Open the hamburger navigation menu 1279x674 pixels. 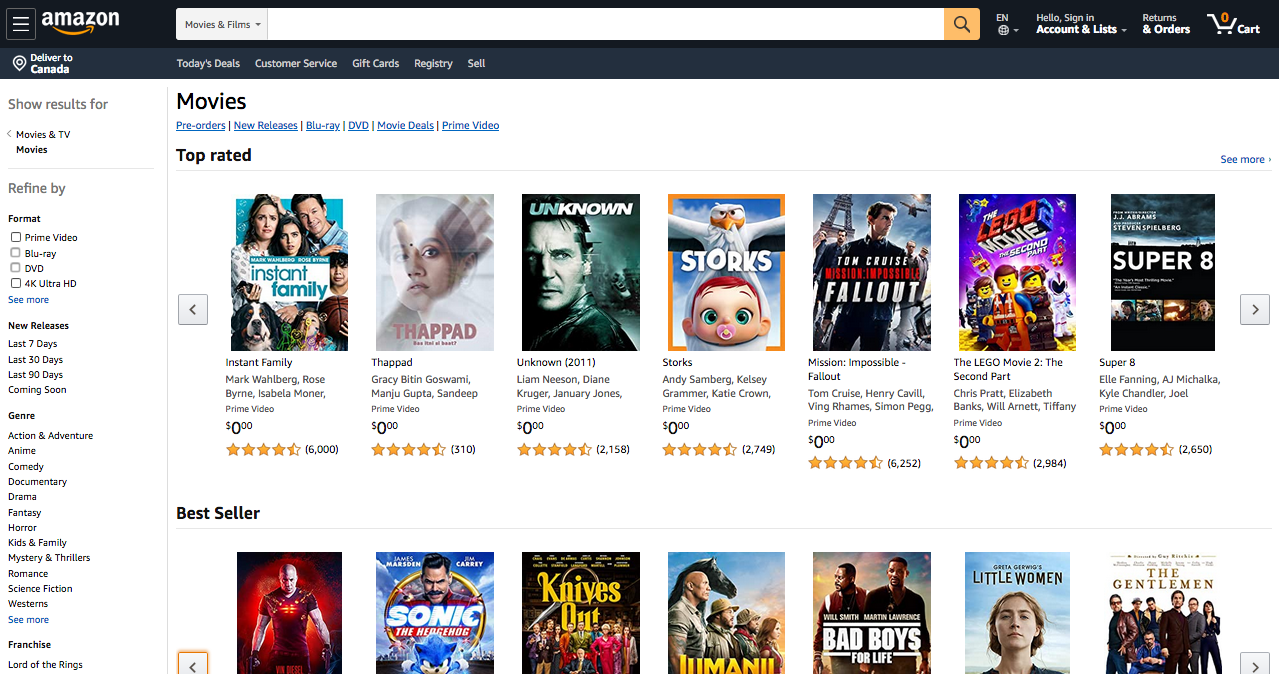(x=20, y=23)
